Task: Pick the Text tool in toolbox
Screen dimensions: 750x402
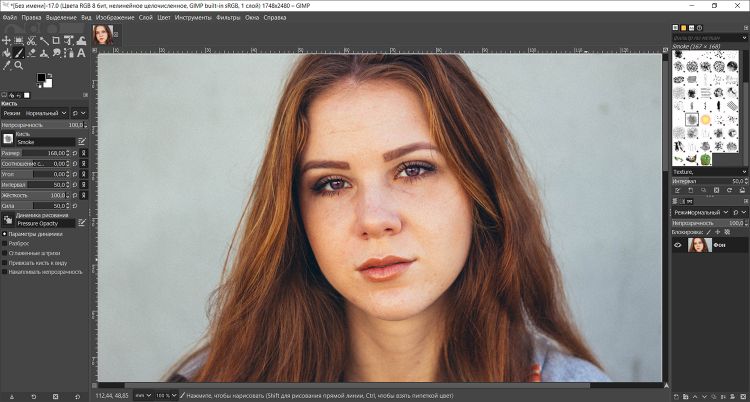Action: 82,53
